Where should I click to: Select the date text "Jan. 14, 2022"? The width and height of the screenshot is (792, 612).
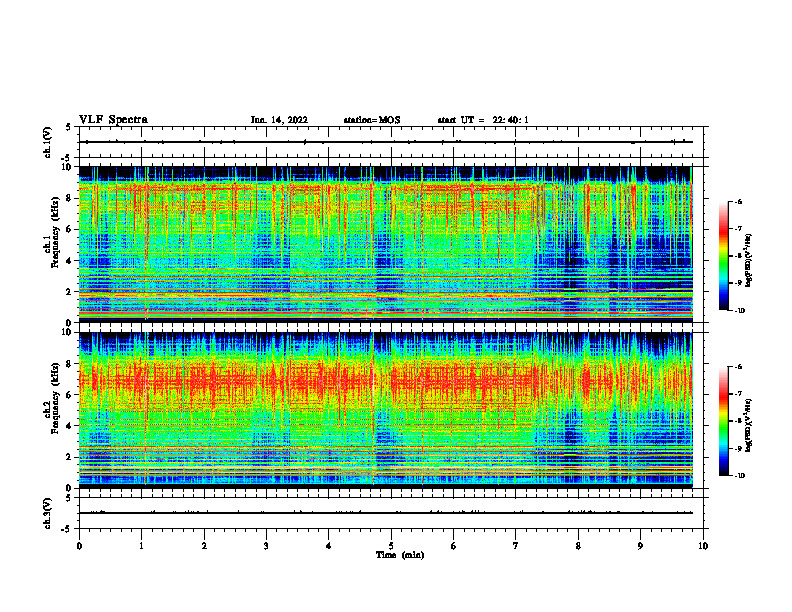[x=279, y=120]
